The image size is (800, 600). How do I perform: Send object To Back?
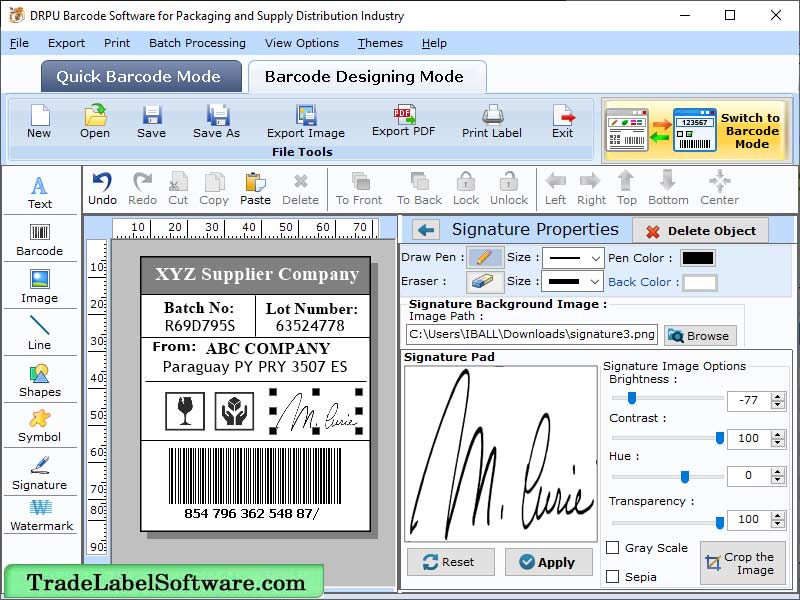tap(419, 188)
